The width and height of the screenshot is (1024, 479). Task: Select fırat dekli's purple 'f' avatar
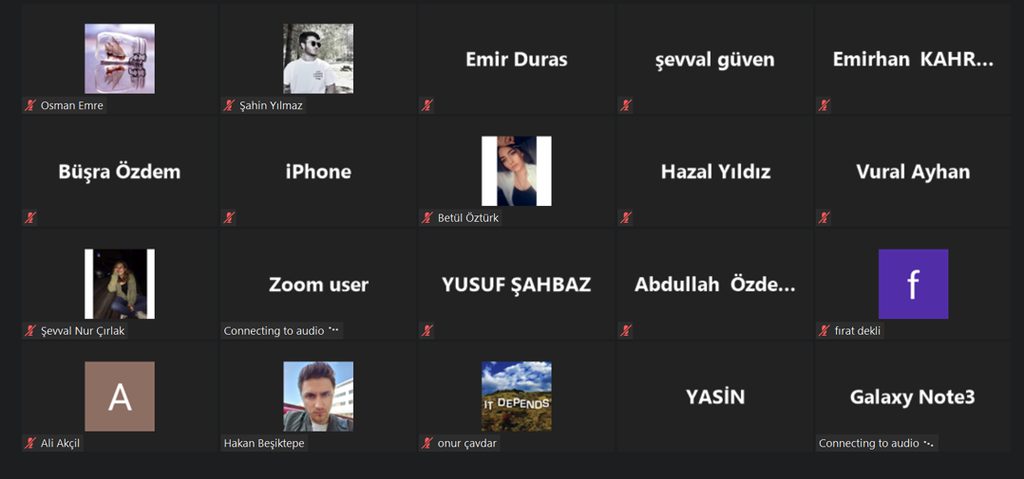click(x=913, y=284)
